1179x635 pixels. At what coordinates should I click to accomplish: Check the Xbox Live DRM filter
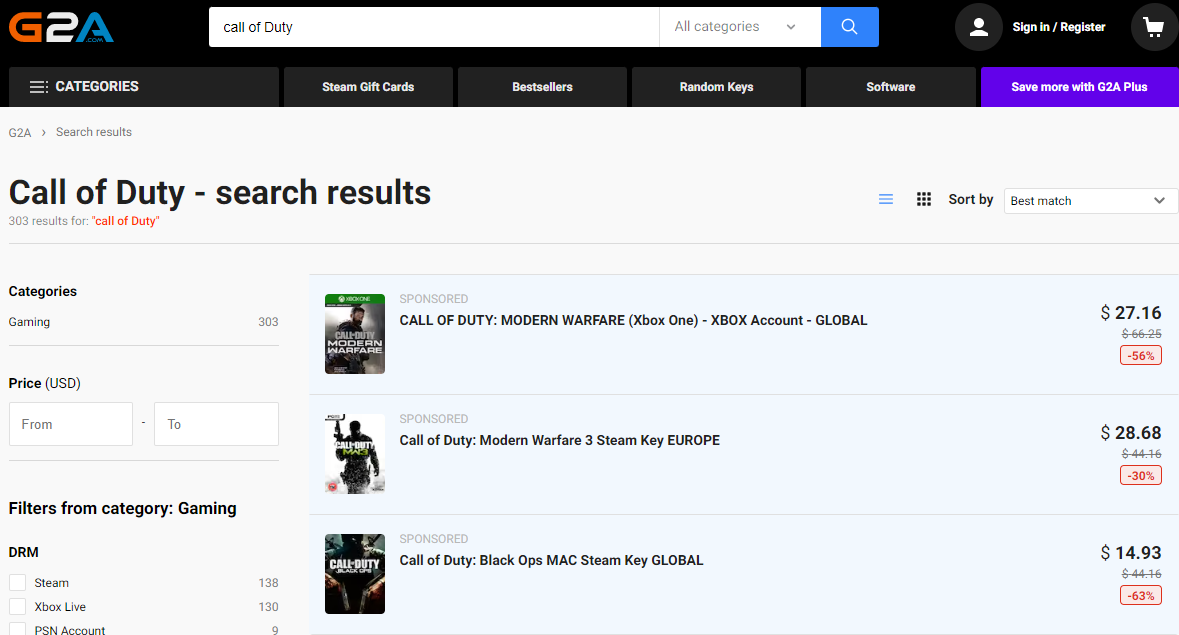(17, 607)
